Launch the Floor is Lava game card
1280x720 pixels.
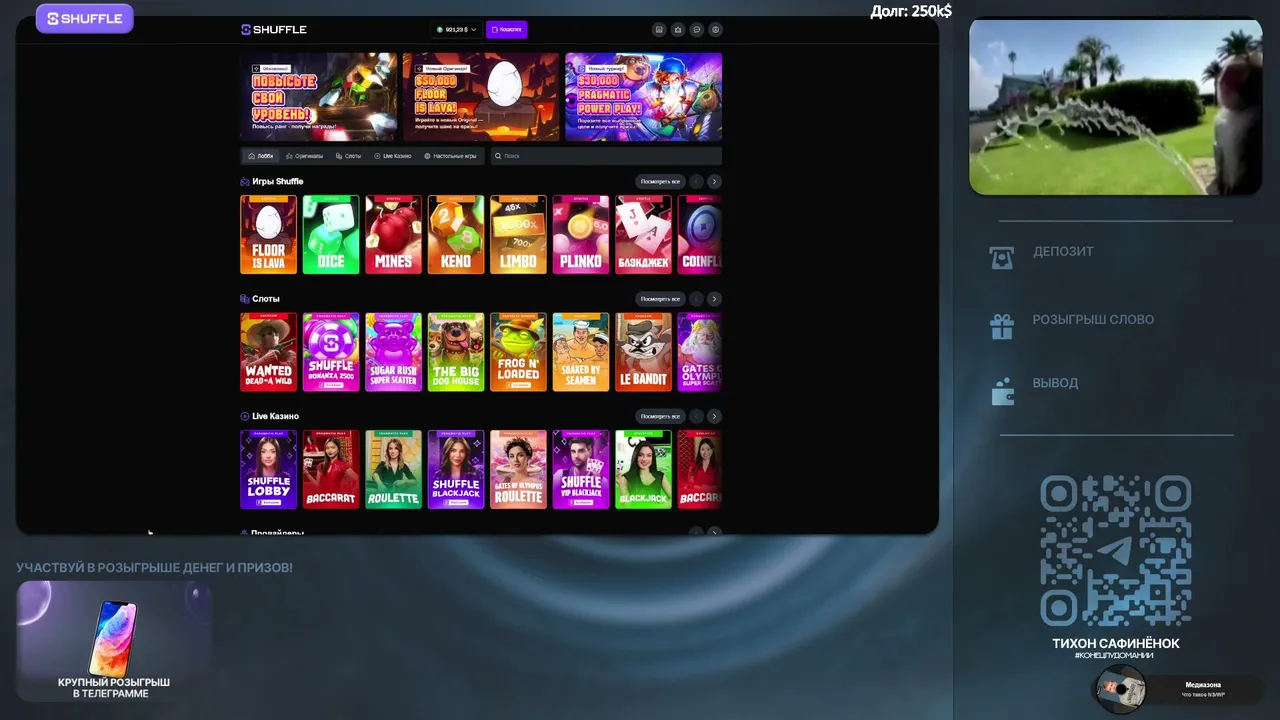(268, 234)
